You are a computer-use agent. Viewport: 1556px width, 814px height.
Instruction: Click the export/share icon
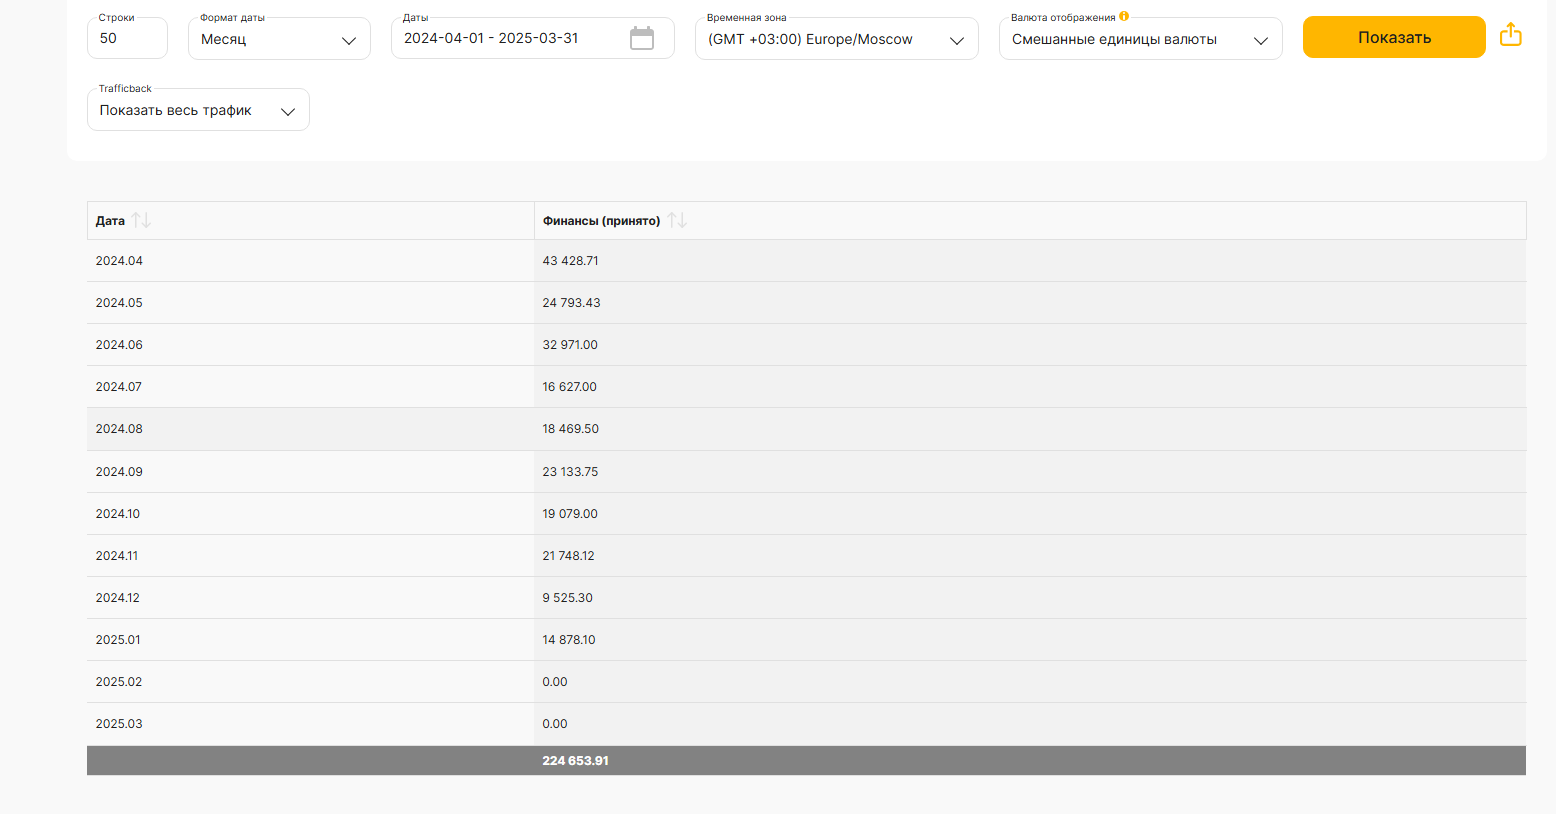[1511, 36]
